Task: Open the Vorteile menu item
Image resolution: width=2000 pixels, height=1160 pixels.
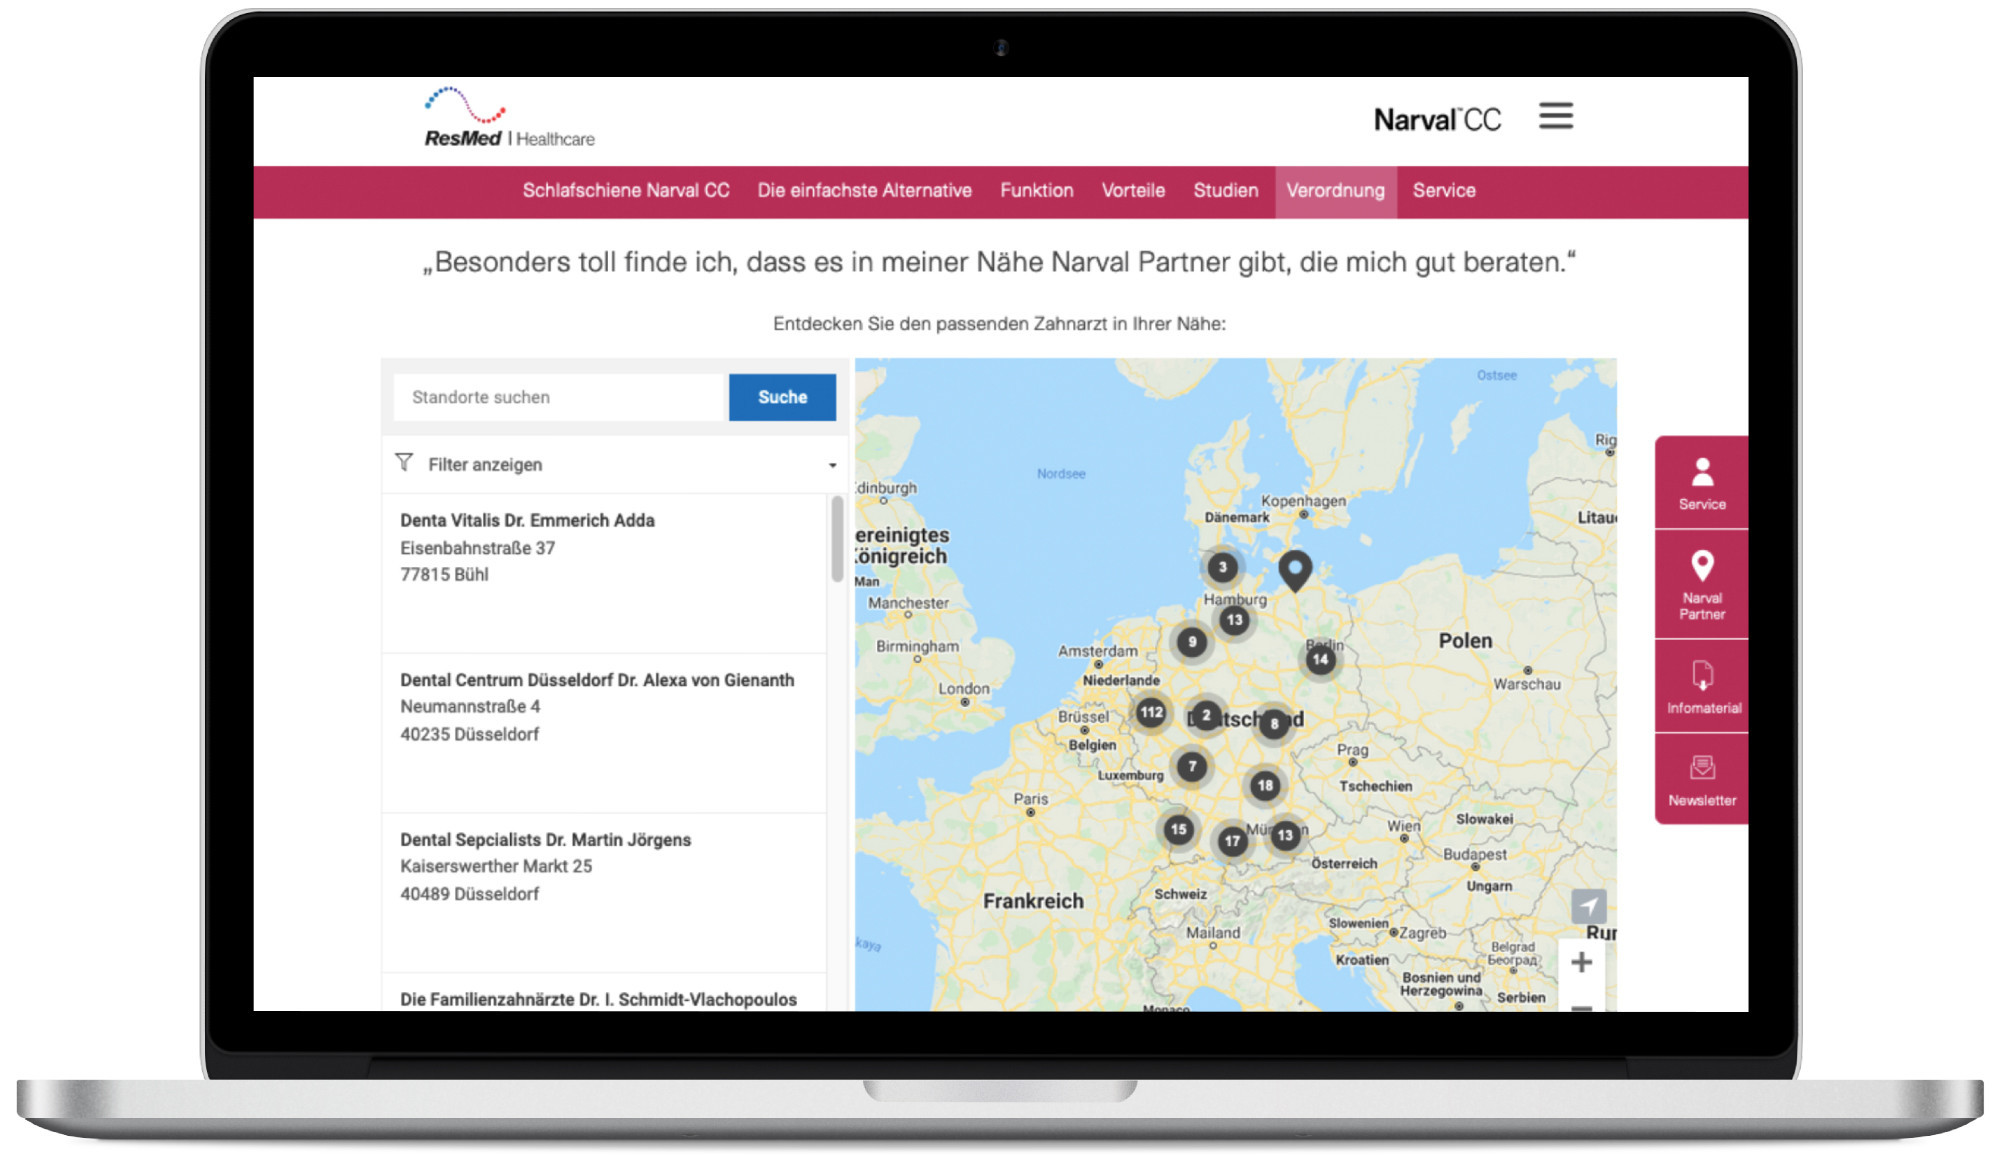Action: 1133,191
